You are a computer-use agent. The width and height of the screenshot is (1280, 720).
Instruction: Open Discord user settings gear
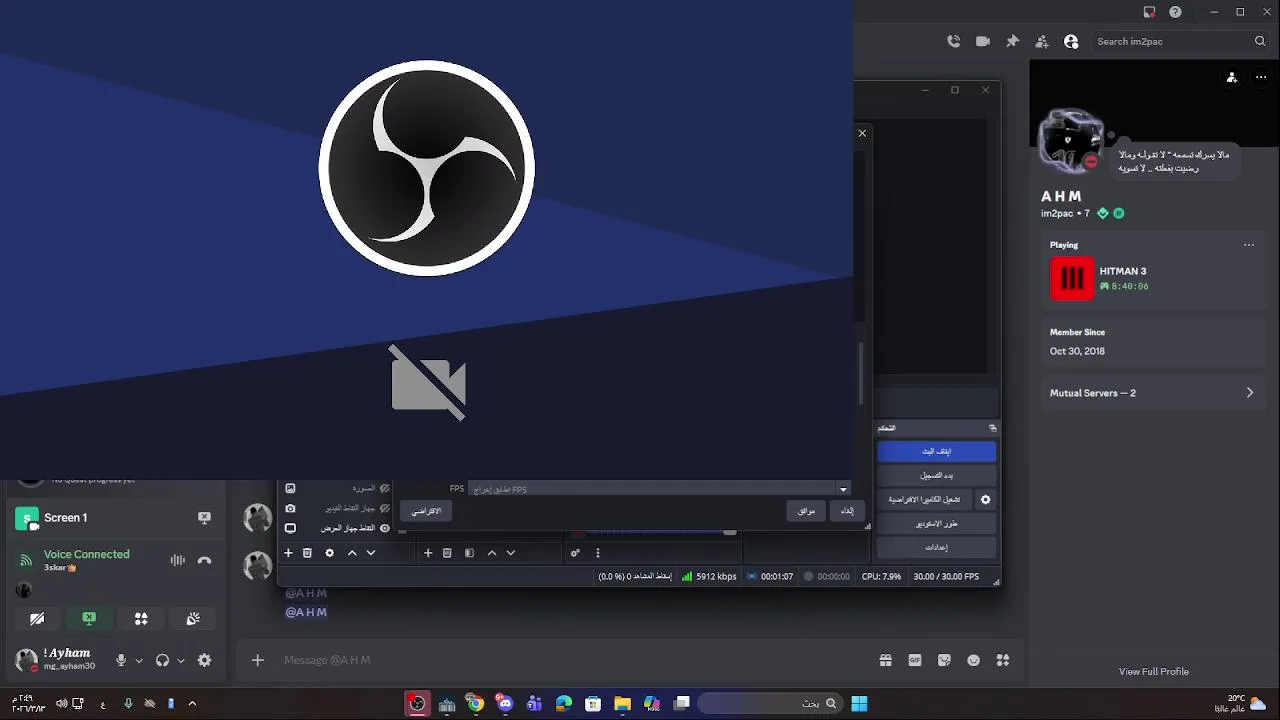(x=204, y=660)
